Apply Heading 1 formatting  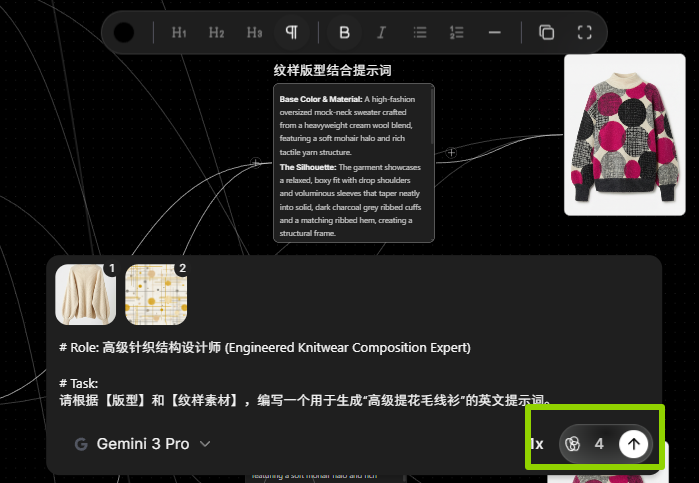click(179, 32)
